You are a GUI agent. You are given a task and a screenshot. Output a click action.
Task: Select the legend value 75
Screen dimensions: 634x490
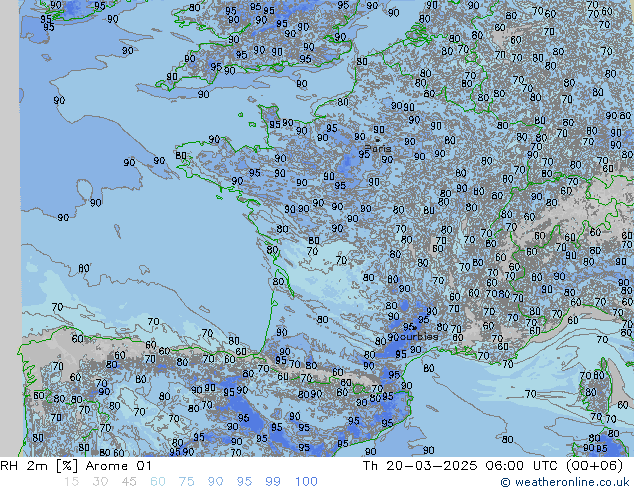[x=186, y=482]
